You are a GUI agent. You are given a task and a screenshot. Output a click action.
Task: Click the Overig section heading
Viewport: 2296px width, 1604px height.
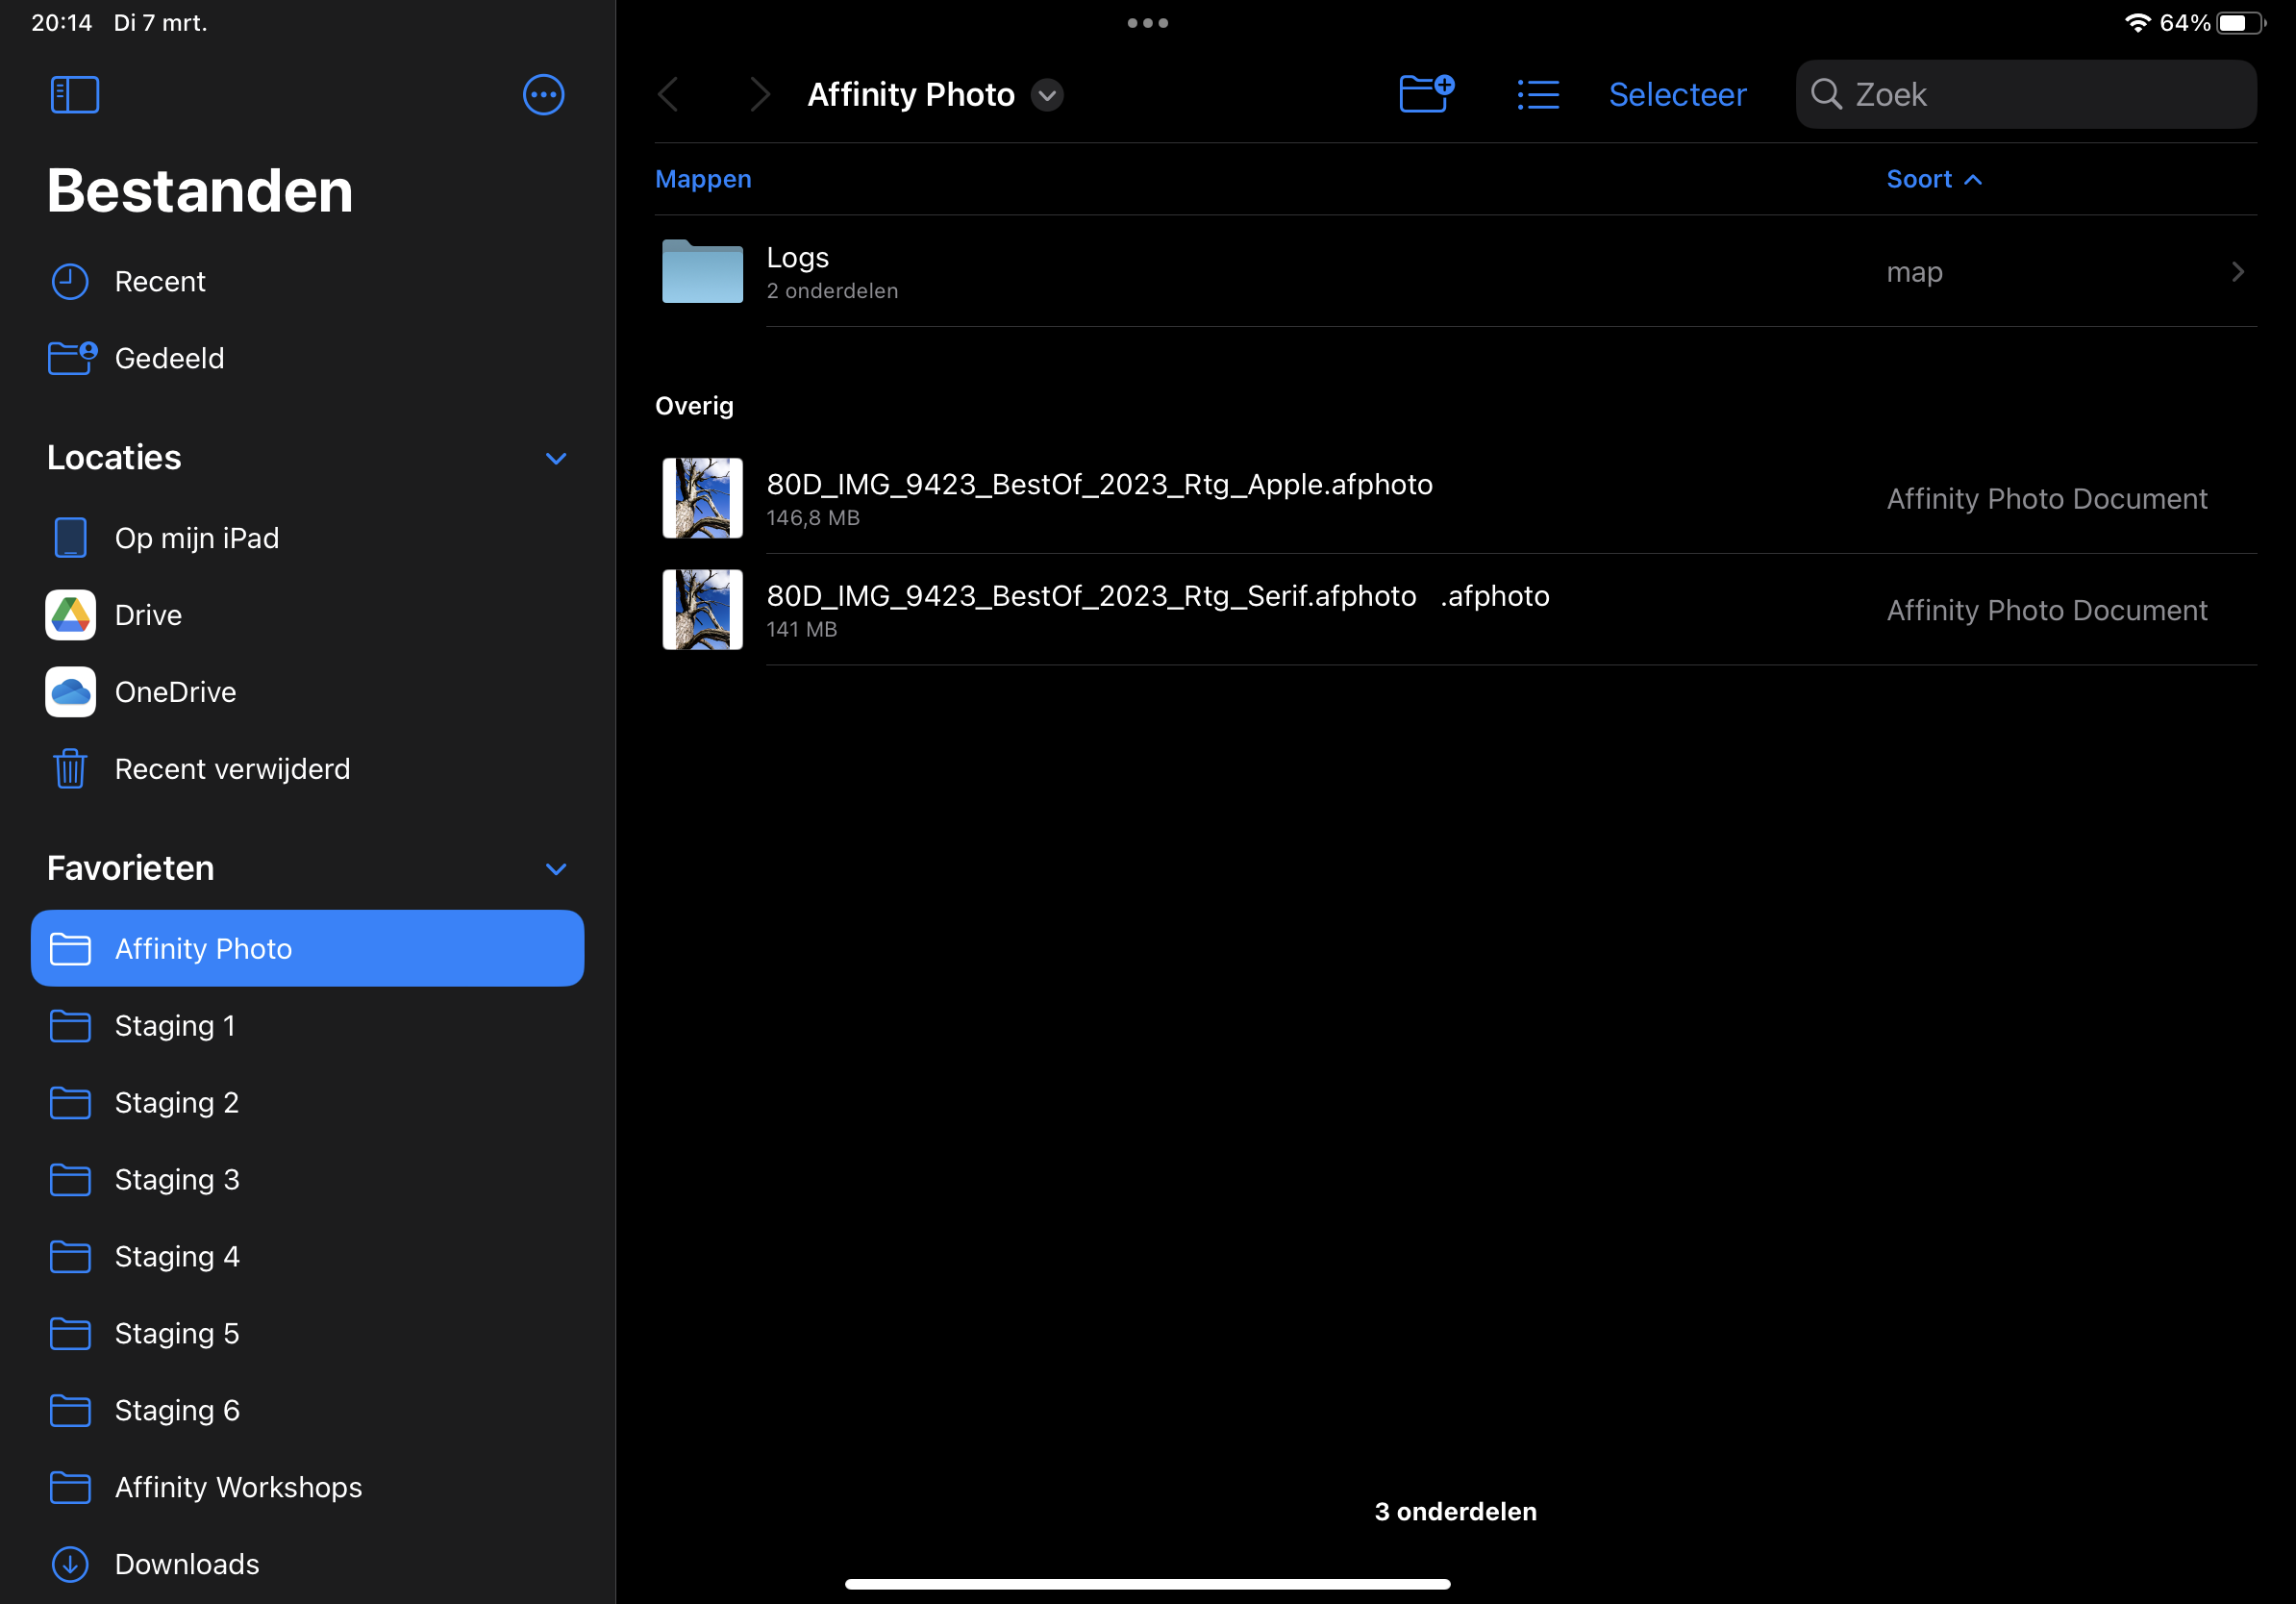click(x=694, y=406)
